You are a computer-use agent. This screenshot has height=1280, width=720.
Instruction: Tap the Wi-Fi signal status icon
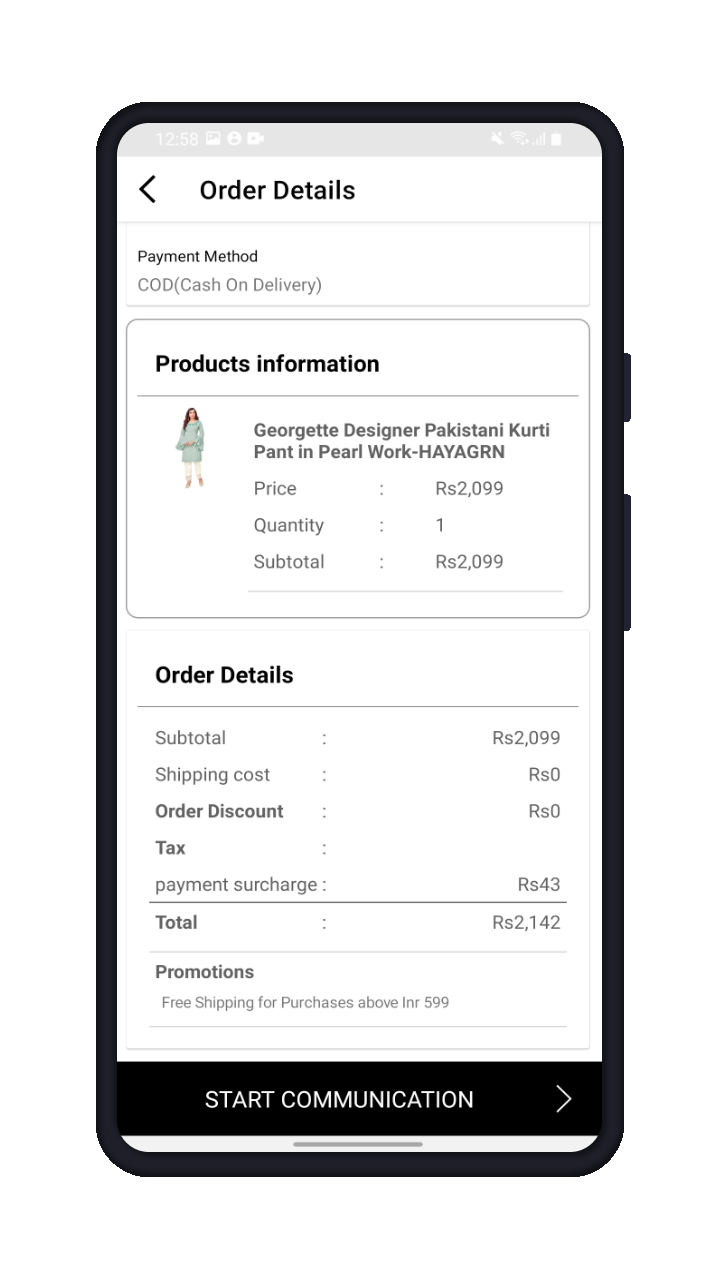pos(519,139)
